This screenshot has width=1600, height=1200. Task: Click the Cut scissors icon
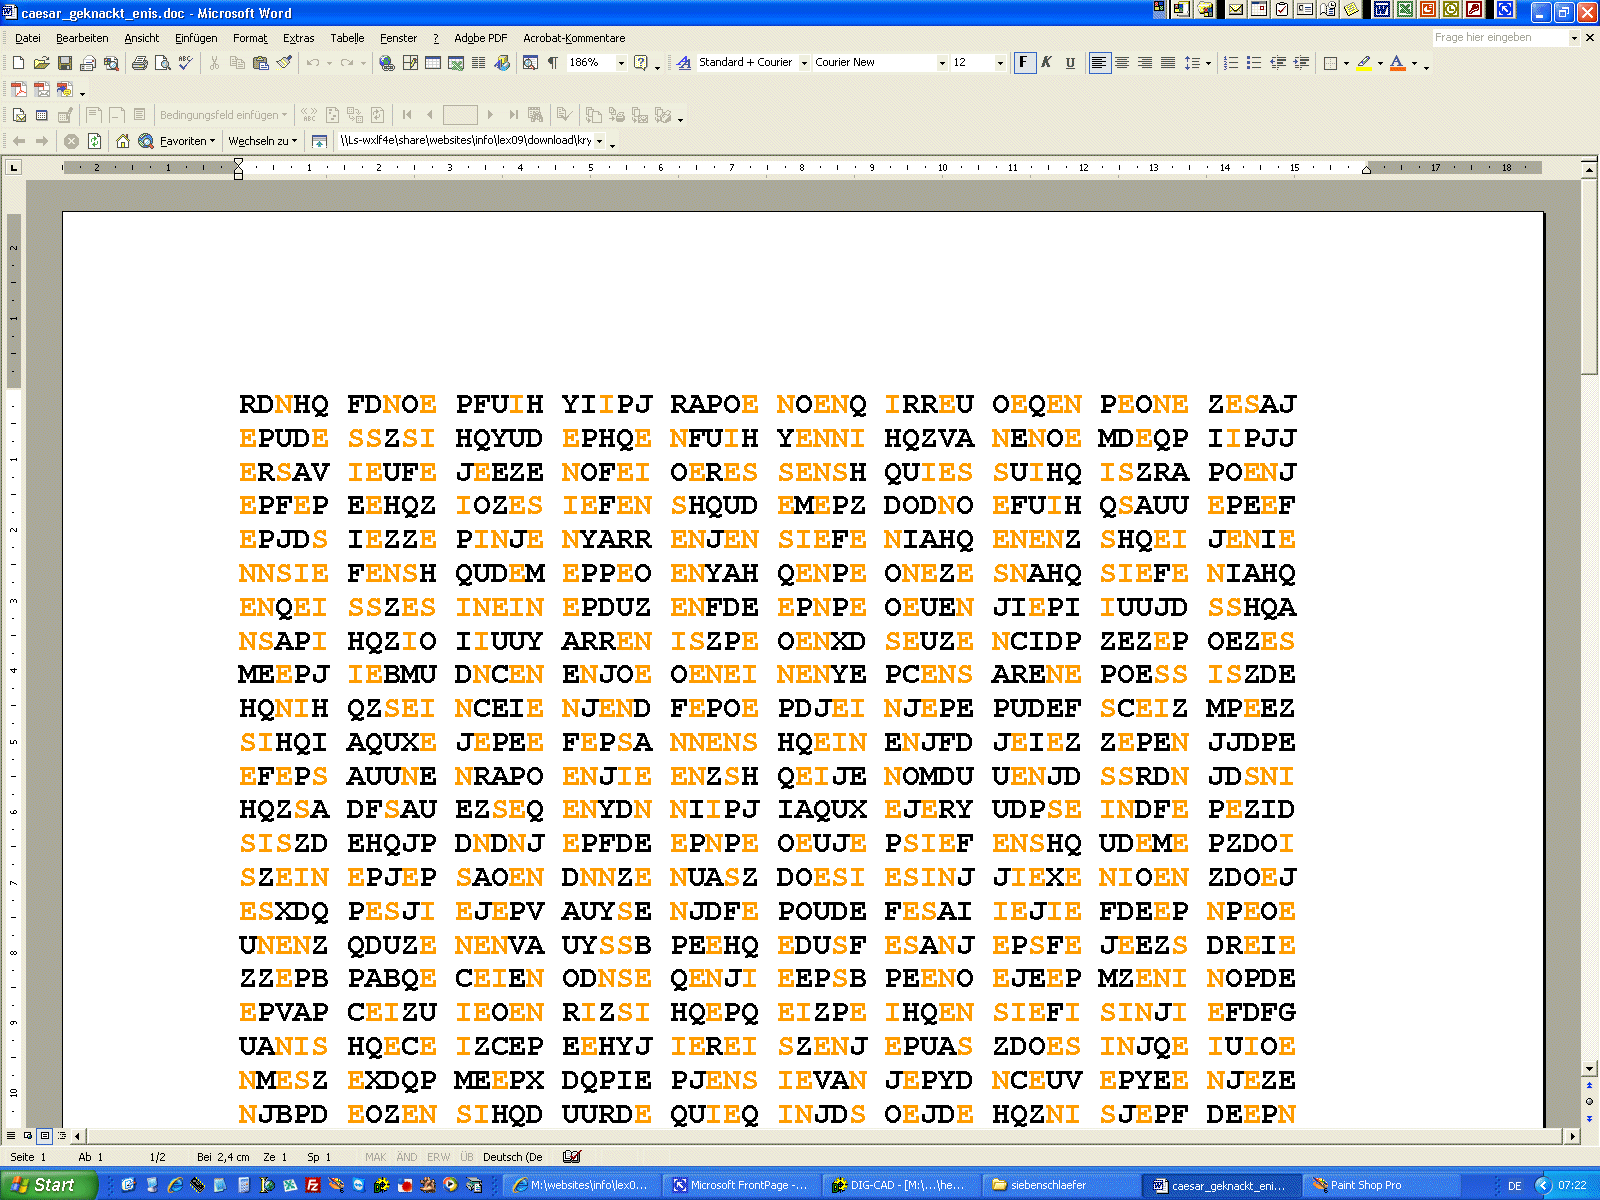coord(214,63)
